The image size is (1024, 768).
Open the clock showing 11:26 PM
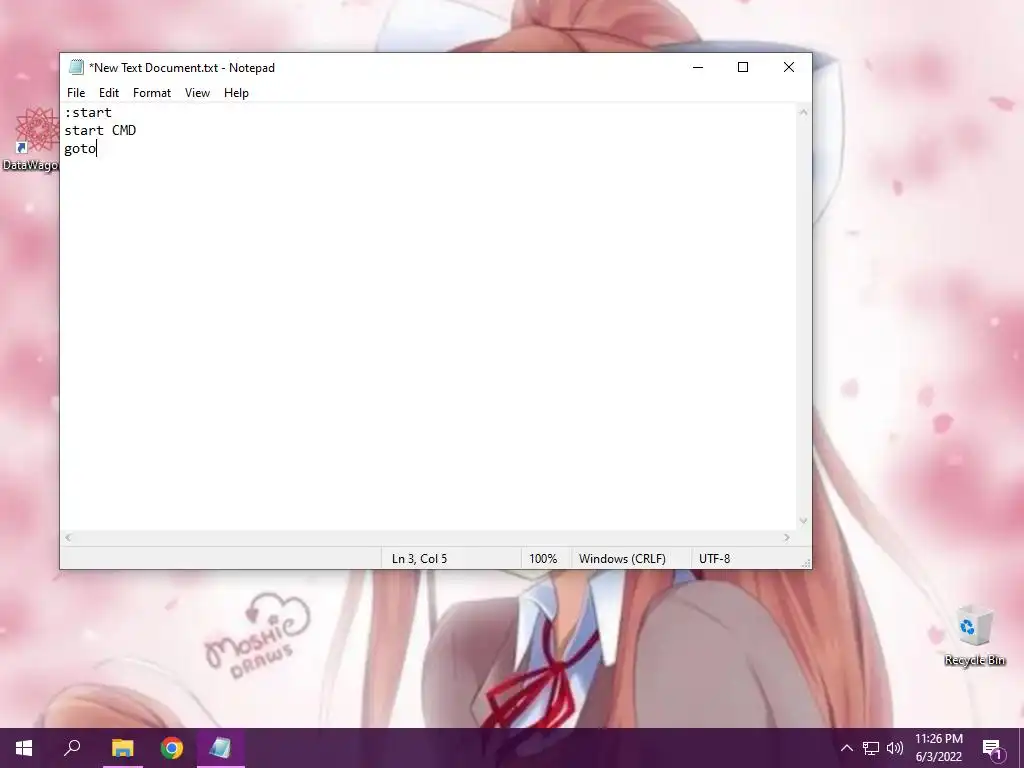coord(938,748)
